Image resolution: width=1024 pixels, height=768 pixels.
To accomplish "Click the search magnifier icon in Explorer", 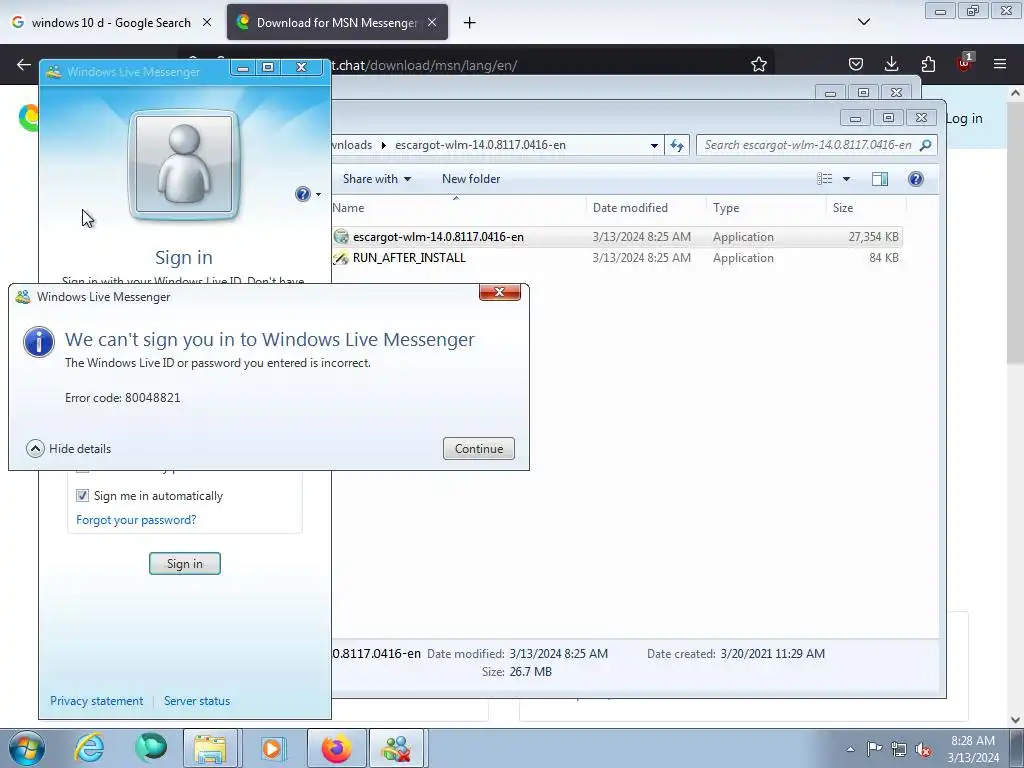I will (925, 145).
